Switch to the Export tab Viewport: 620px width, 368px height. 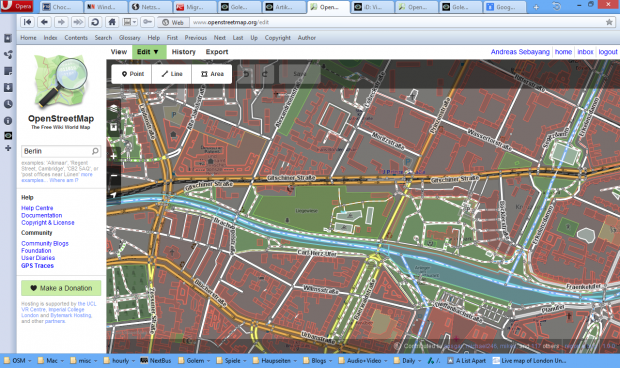click(x=217, y=52)
